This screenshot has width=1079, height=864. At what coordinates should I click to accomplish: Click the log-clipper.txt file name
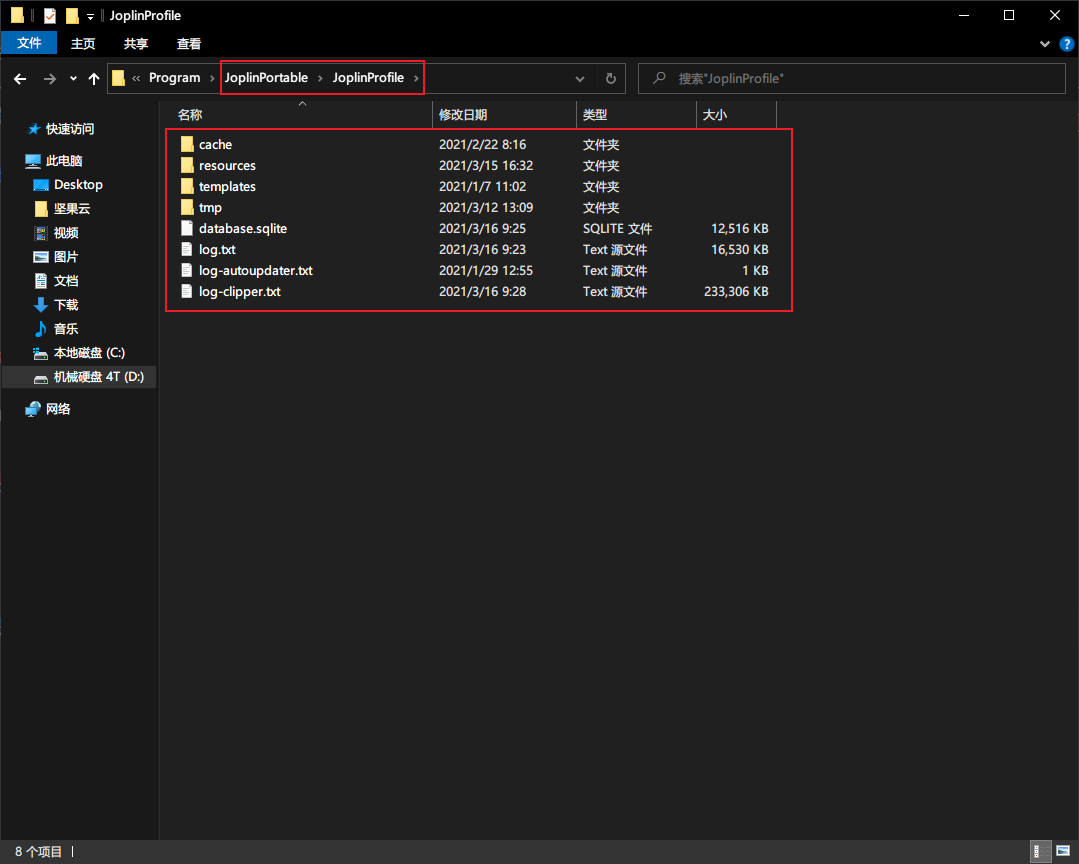(x=239, y=292)
